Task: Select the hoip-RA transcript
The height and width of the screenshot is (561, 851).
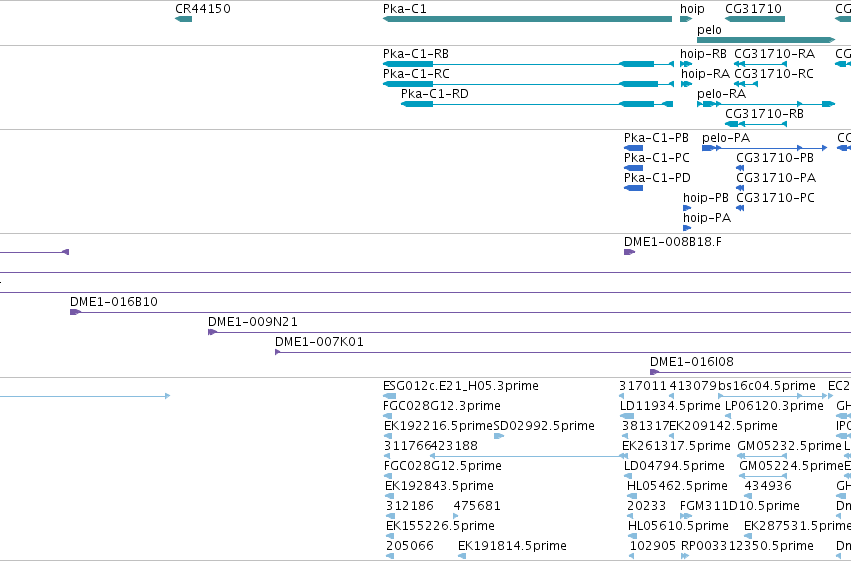Action: point(686,84)
